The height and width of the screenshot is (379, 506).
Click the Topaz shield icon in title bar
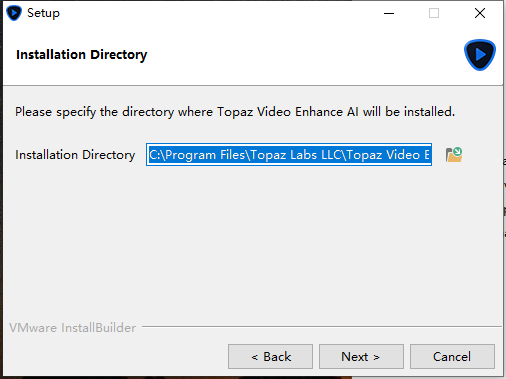[14, 13]
